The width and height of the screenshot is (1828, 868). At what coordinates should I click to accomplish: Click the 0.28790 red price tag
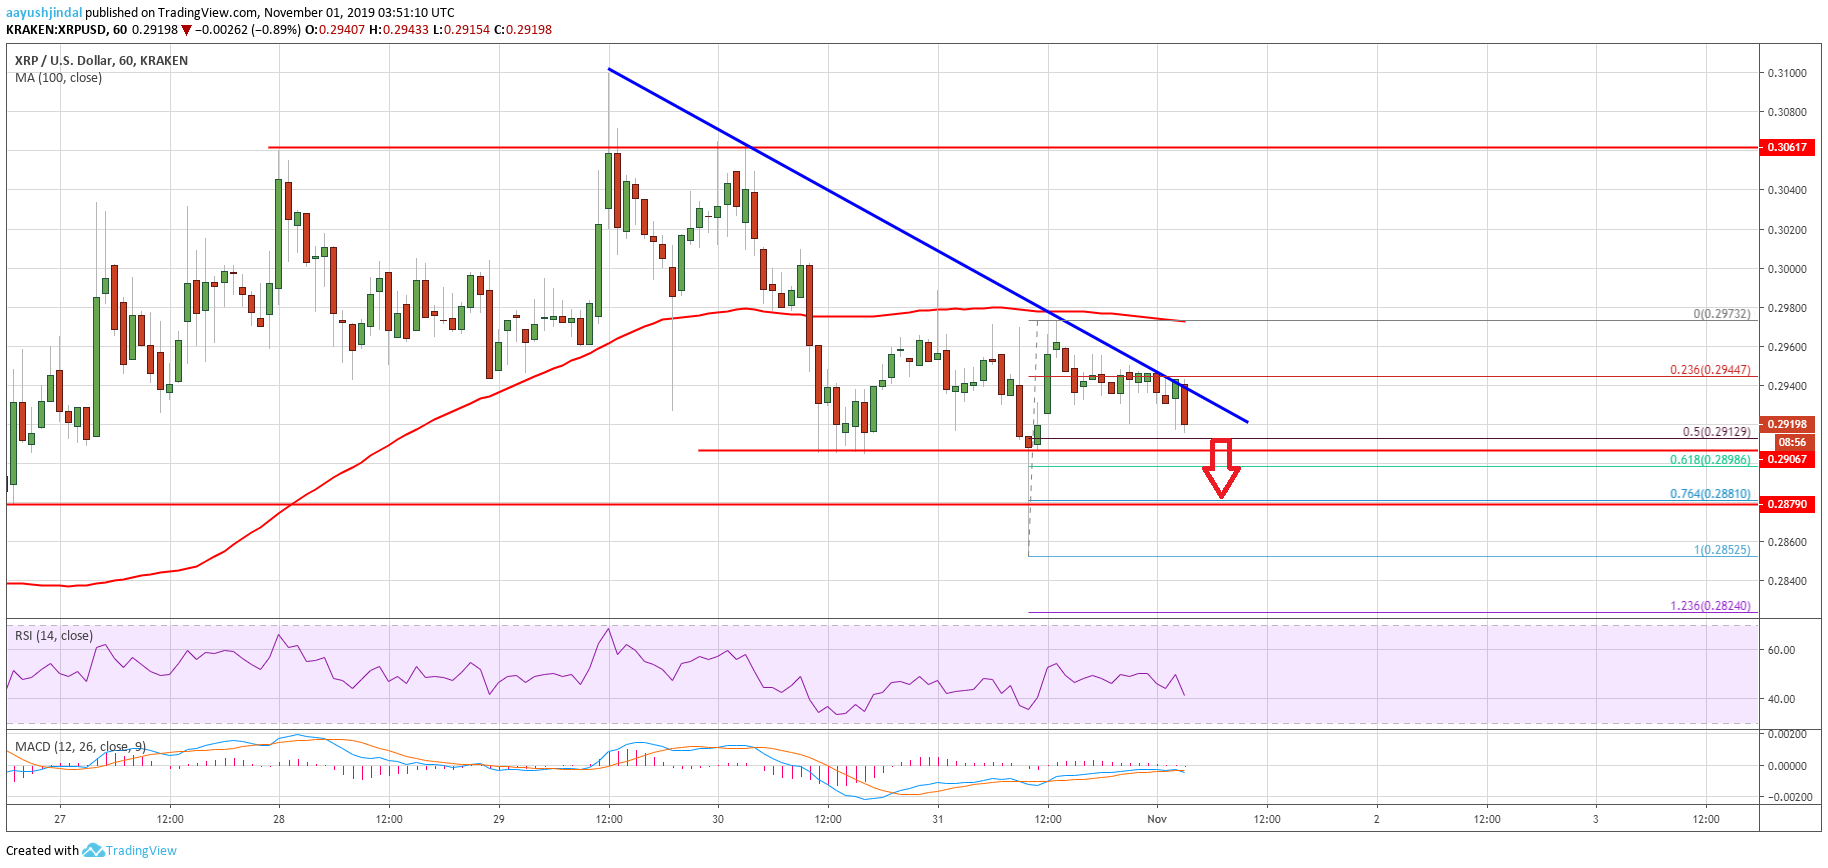tap(1787, 504)
